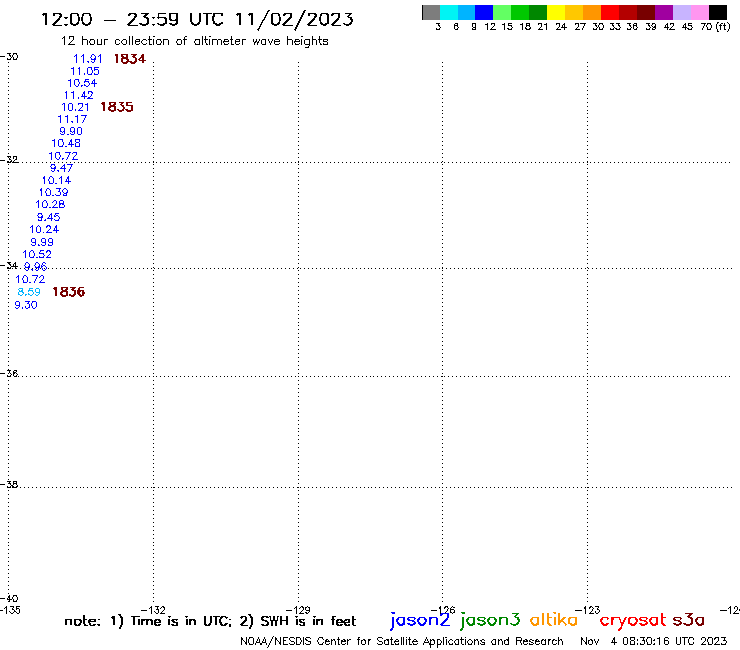The image size is (740, 650).
Task: Select the -36 latitude axis label
Action: click(x=9, y=373)
